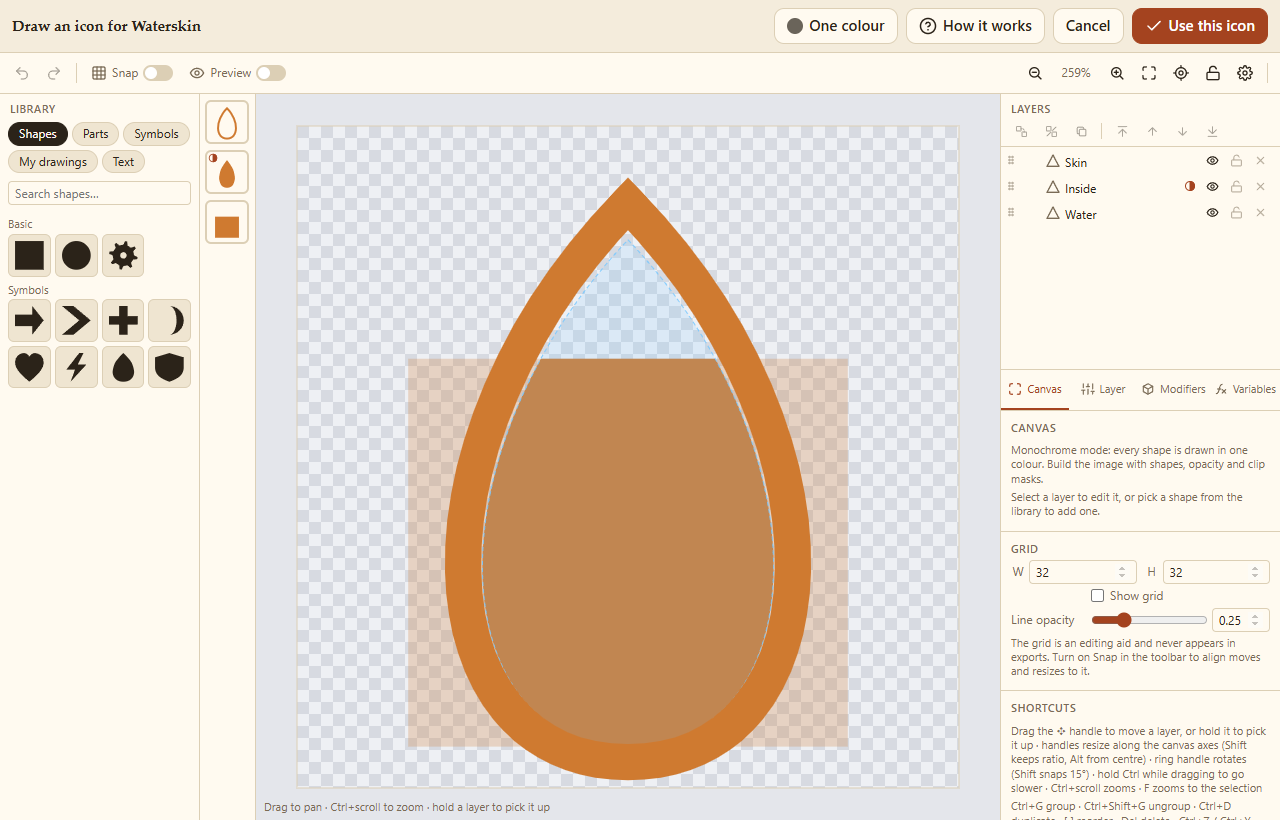Image resolution: width=1280 pixels, height=820 pixels.
Task: Hide the Water layer via eye icon
Action: click(1212, 213)
